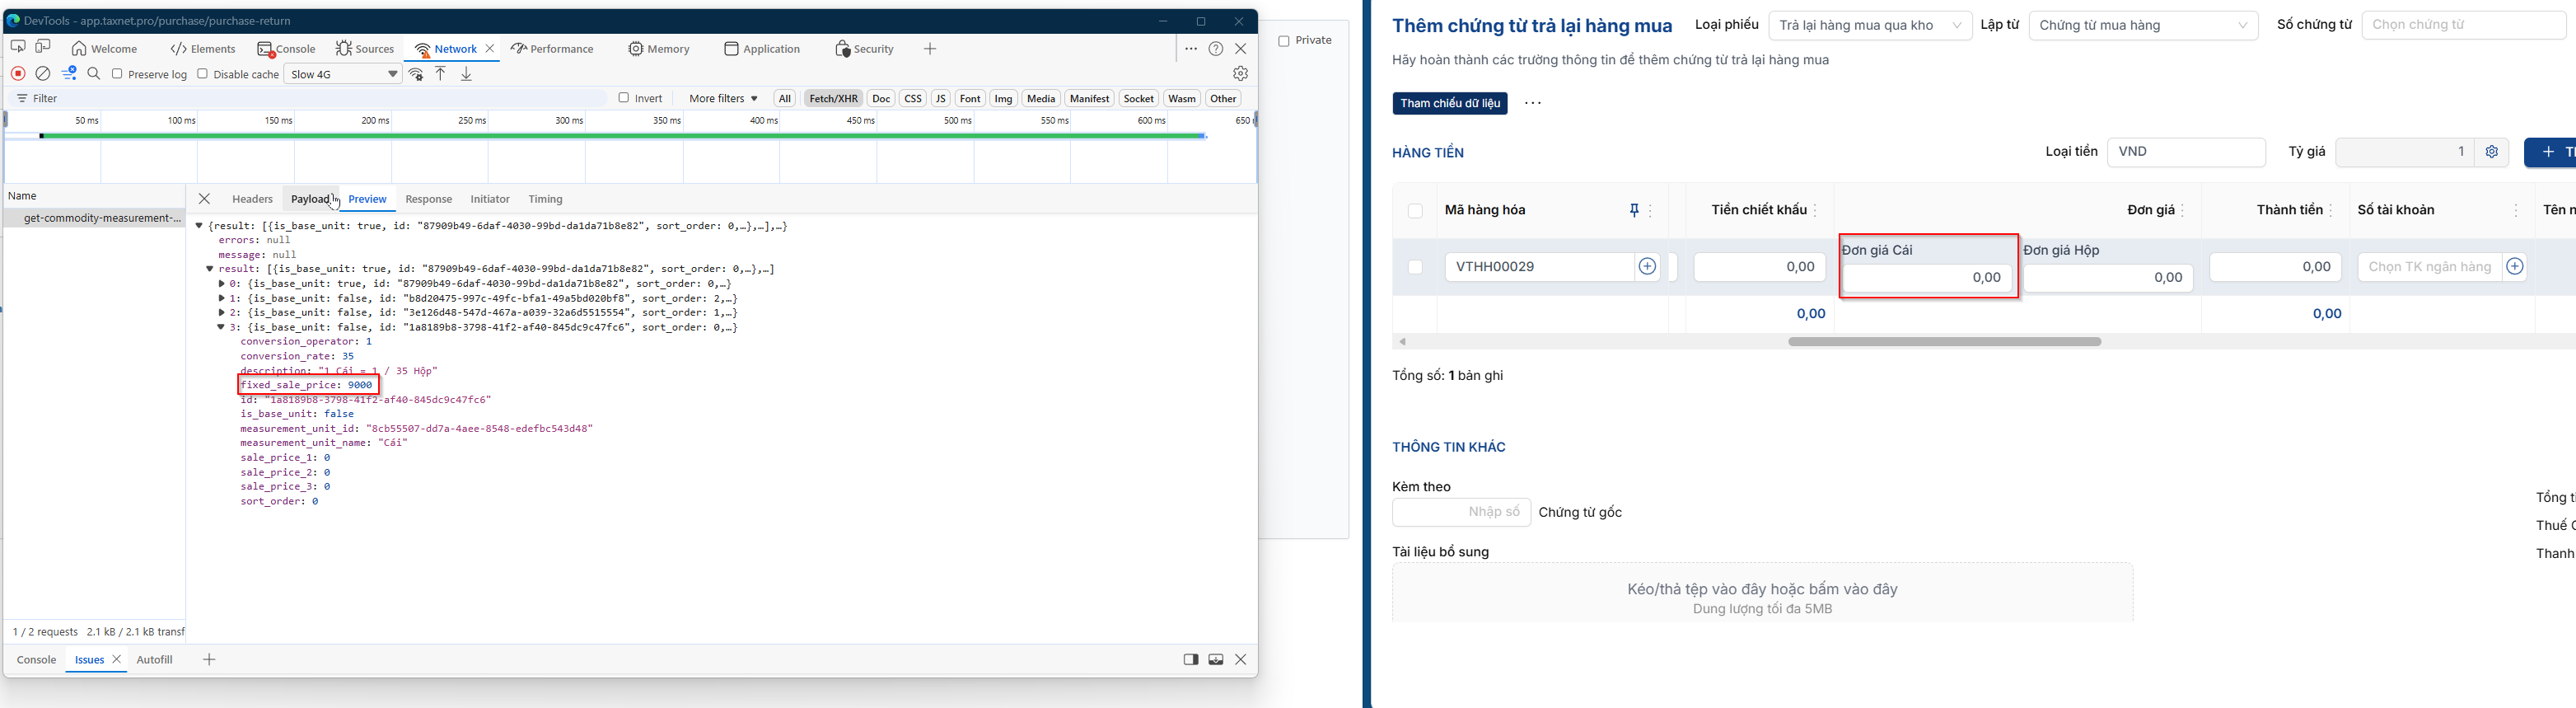Clear the network log
2576x708 pixels.
[43, 73]
